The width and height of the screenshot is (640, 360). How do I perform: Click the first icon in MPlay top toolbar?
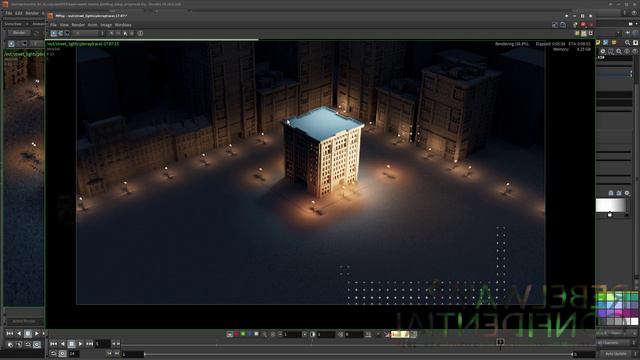point(53,33)
